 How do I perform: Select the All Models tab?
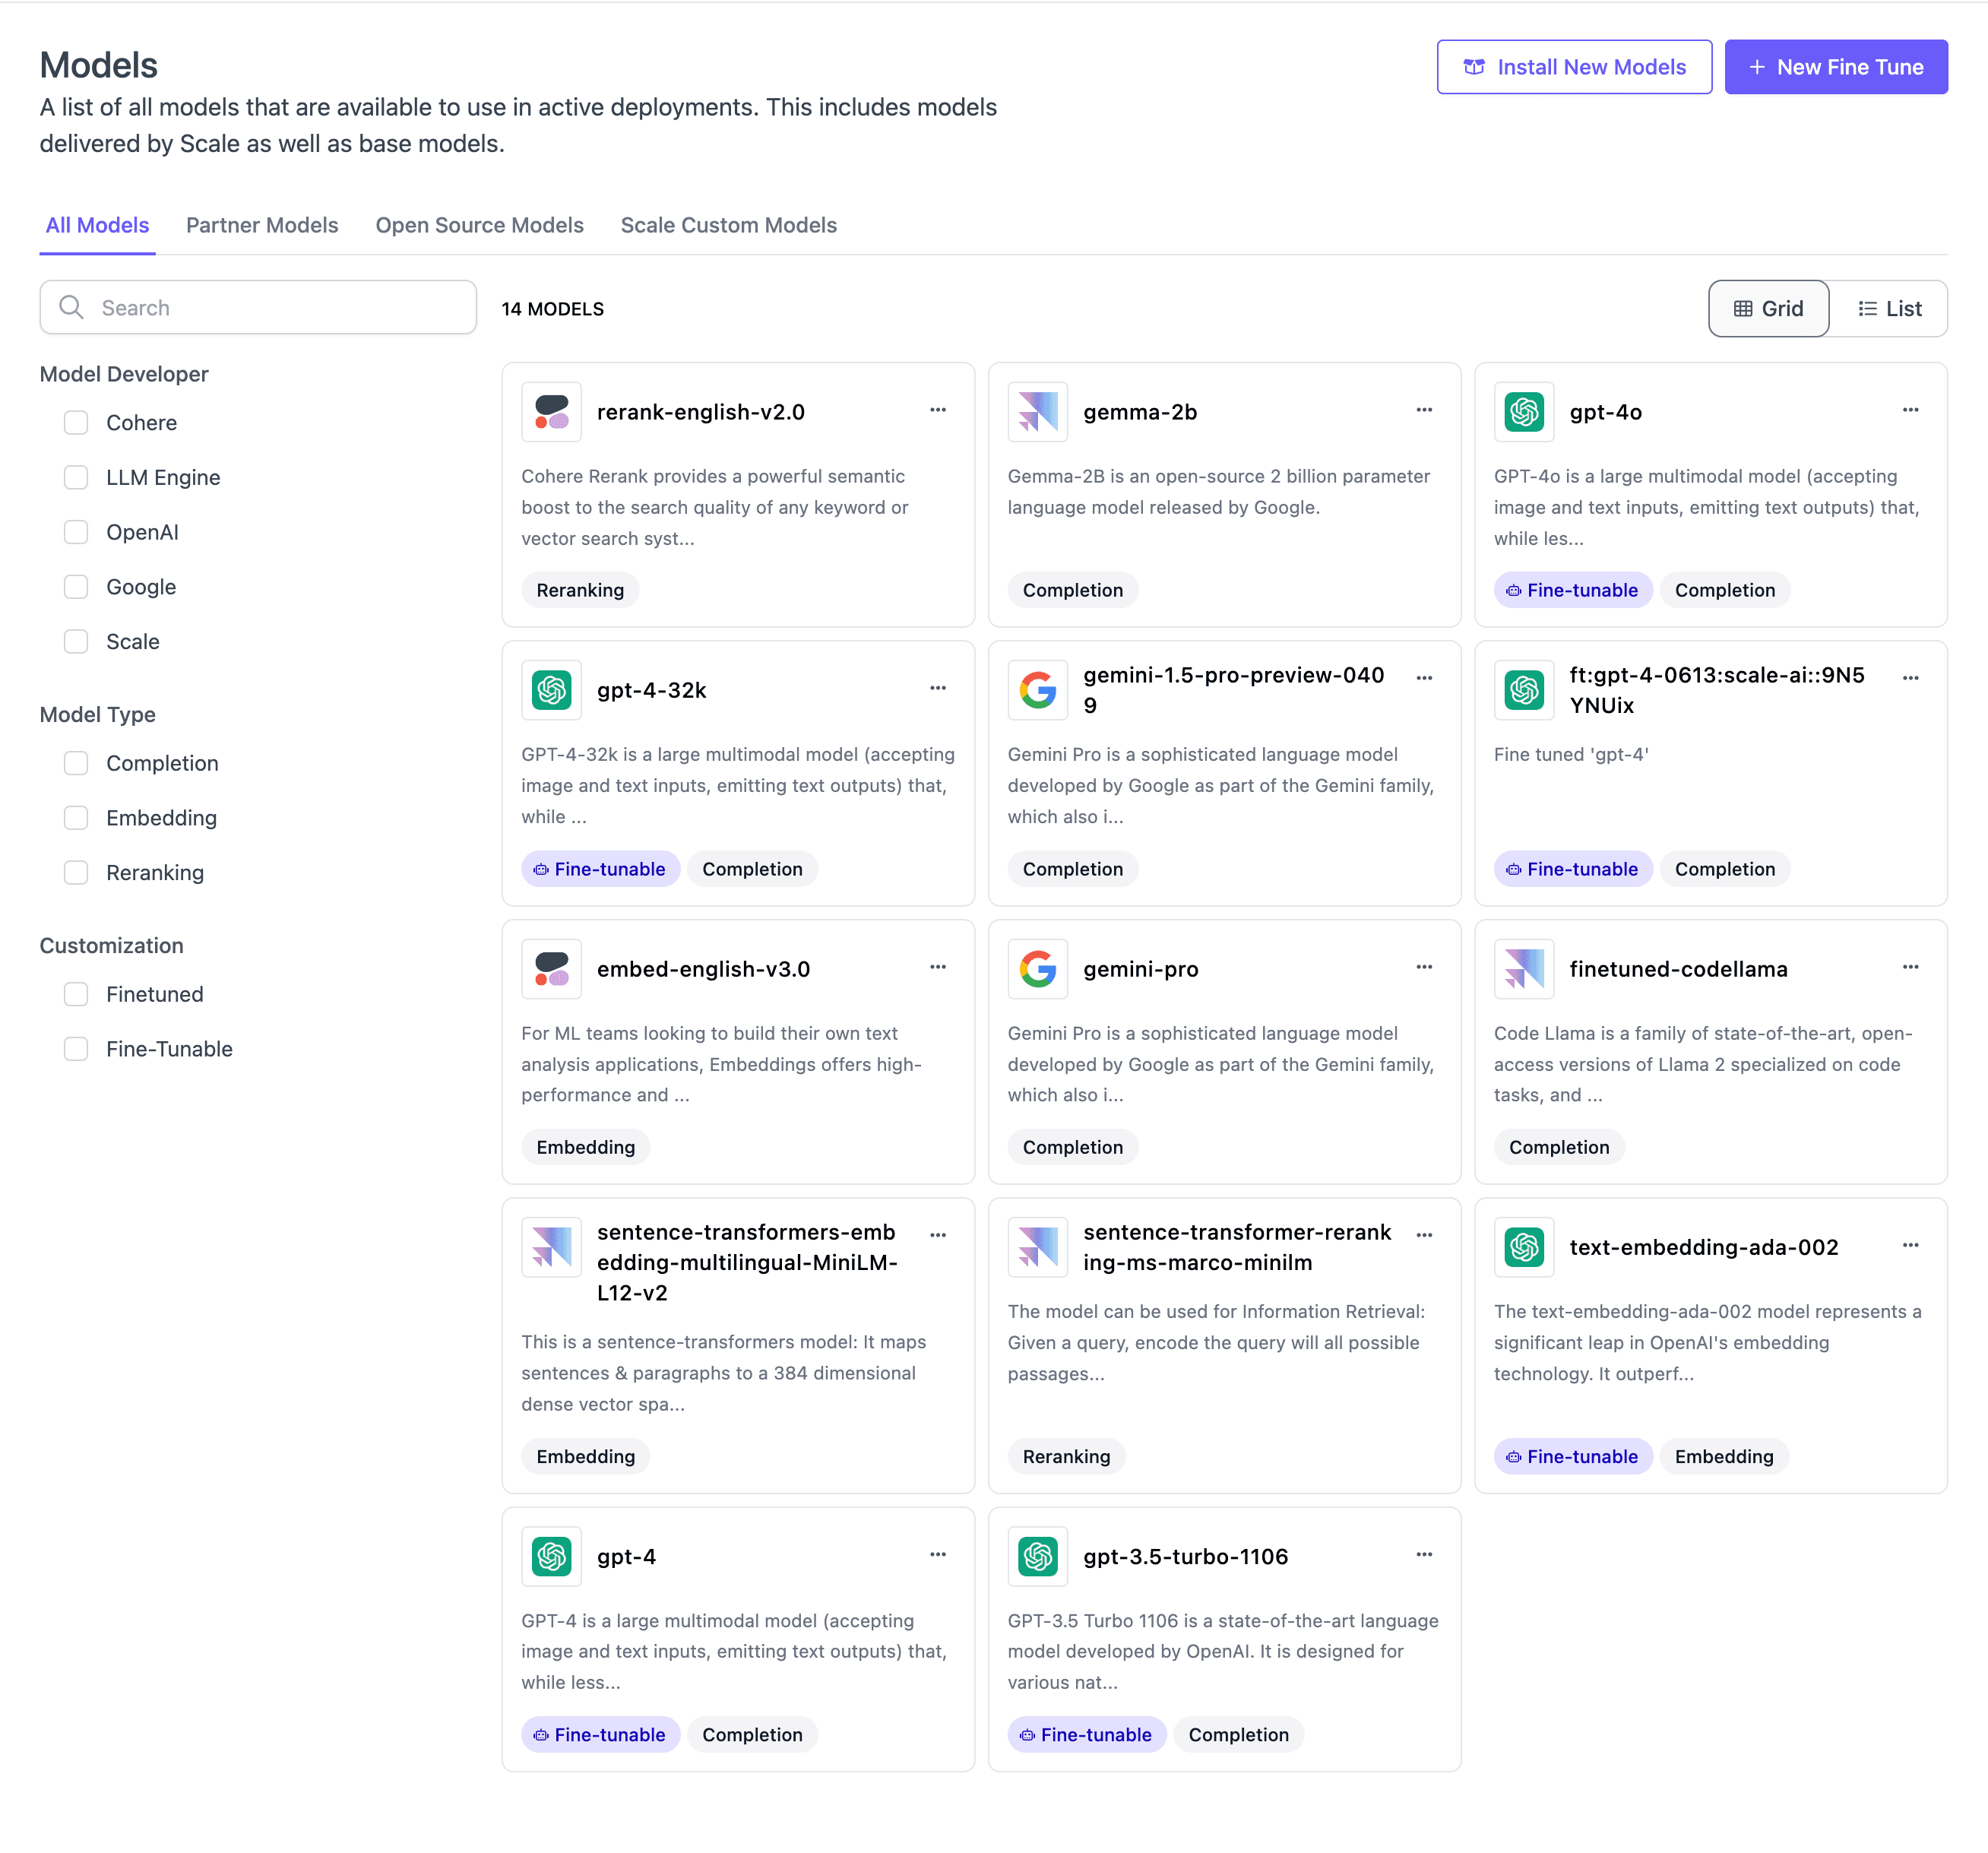(97, 225)
